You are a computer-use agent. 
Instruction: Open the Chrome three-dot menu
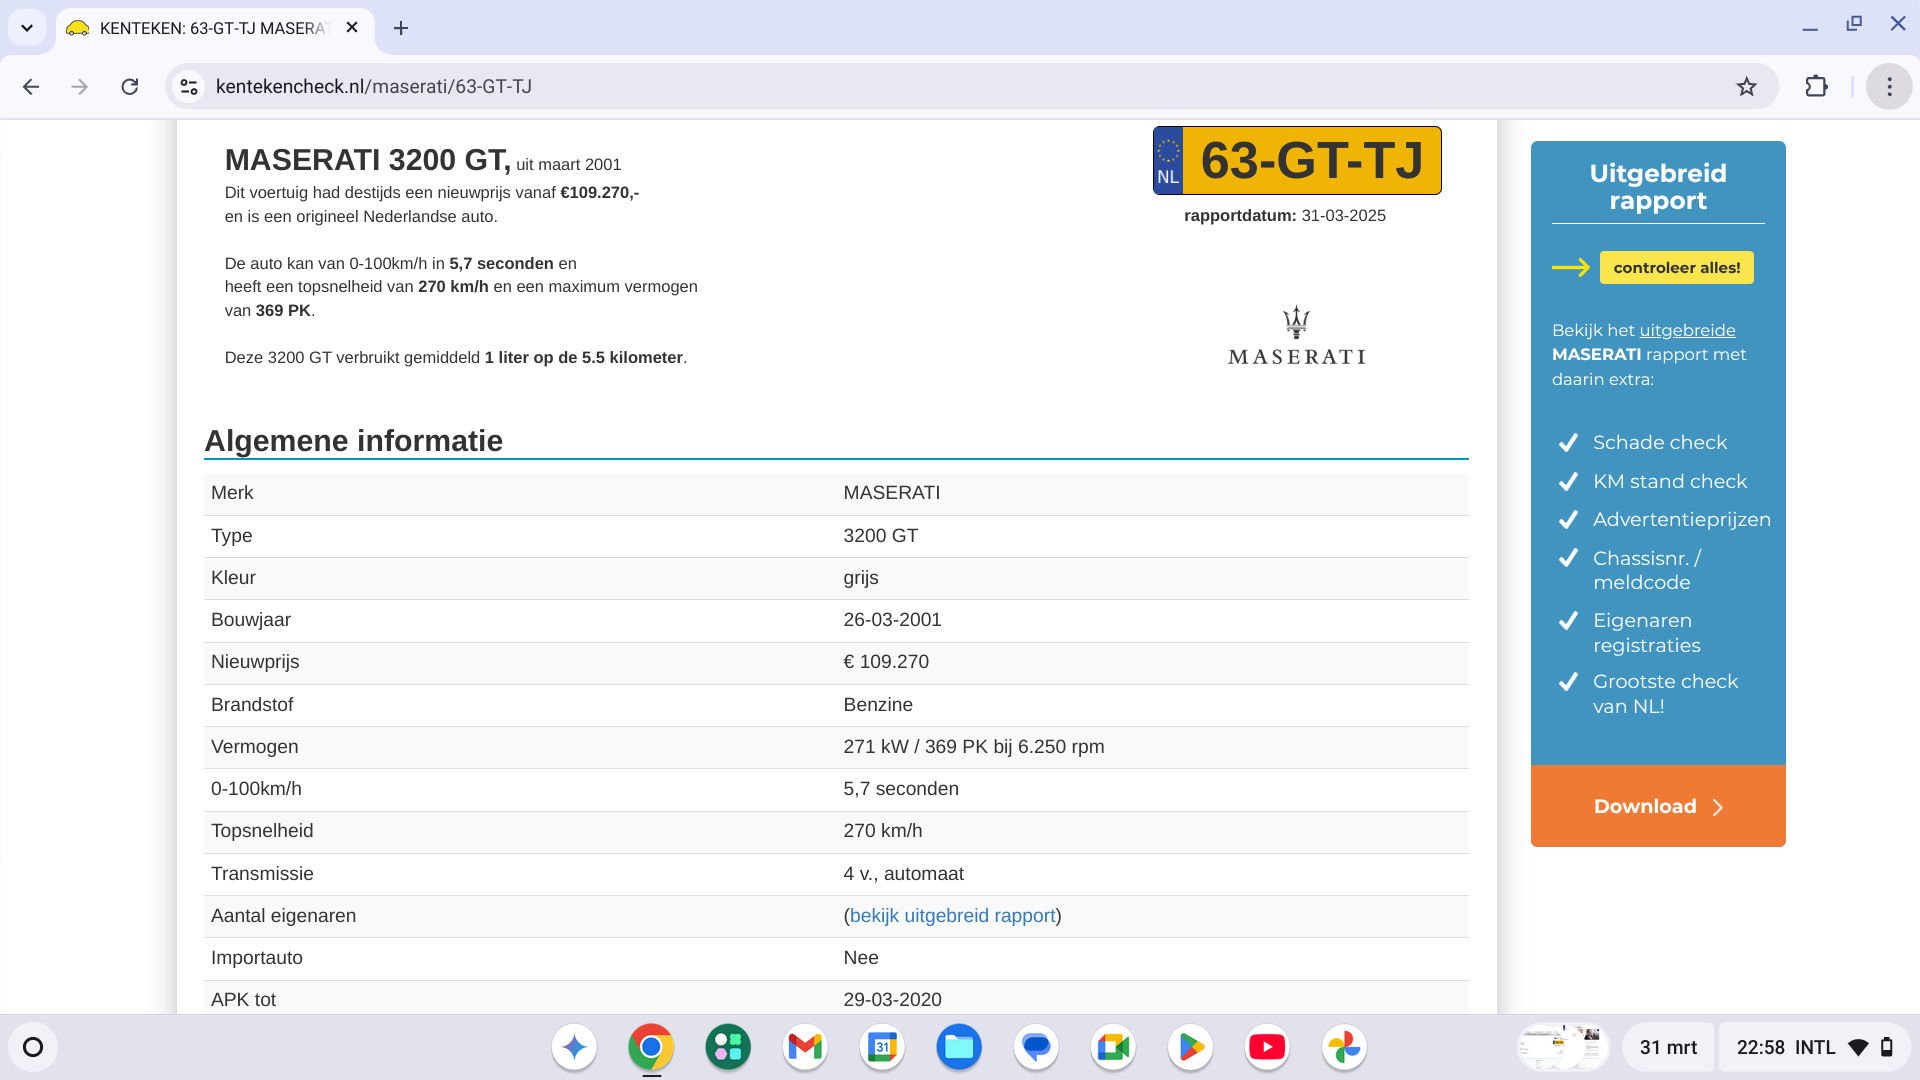1889,87
